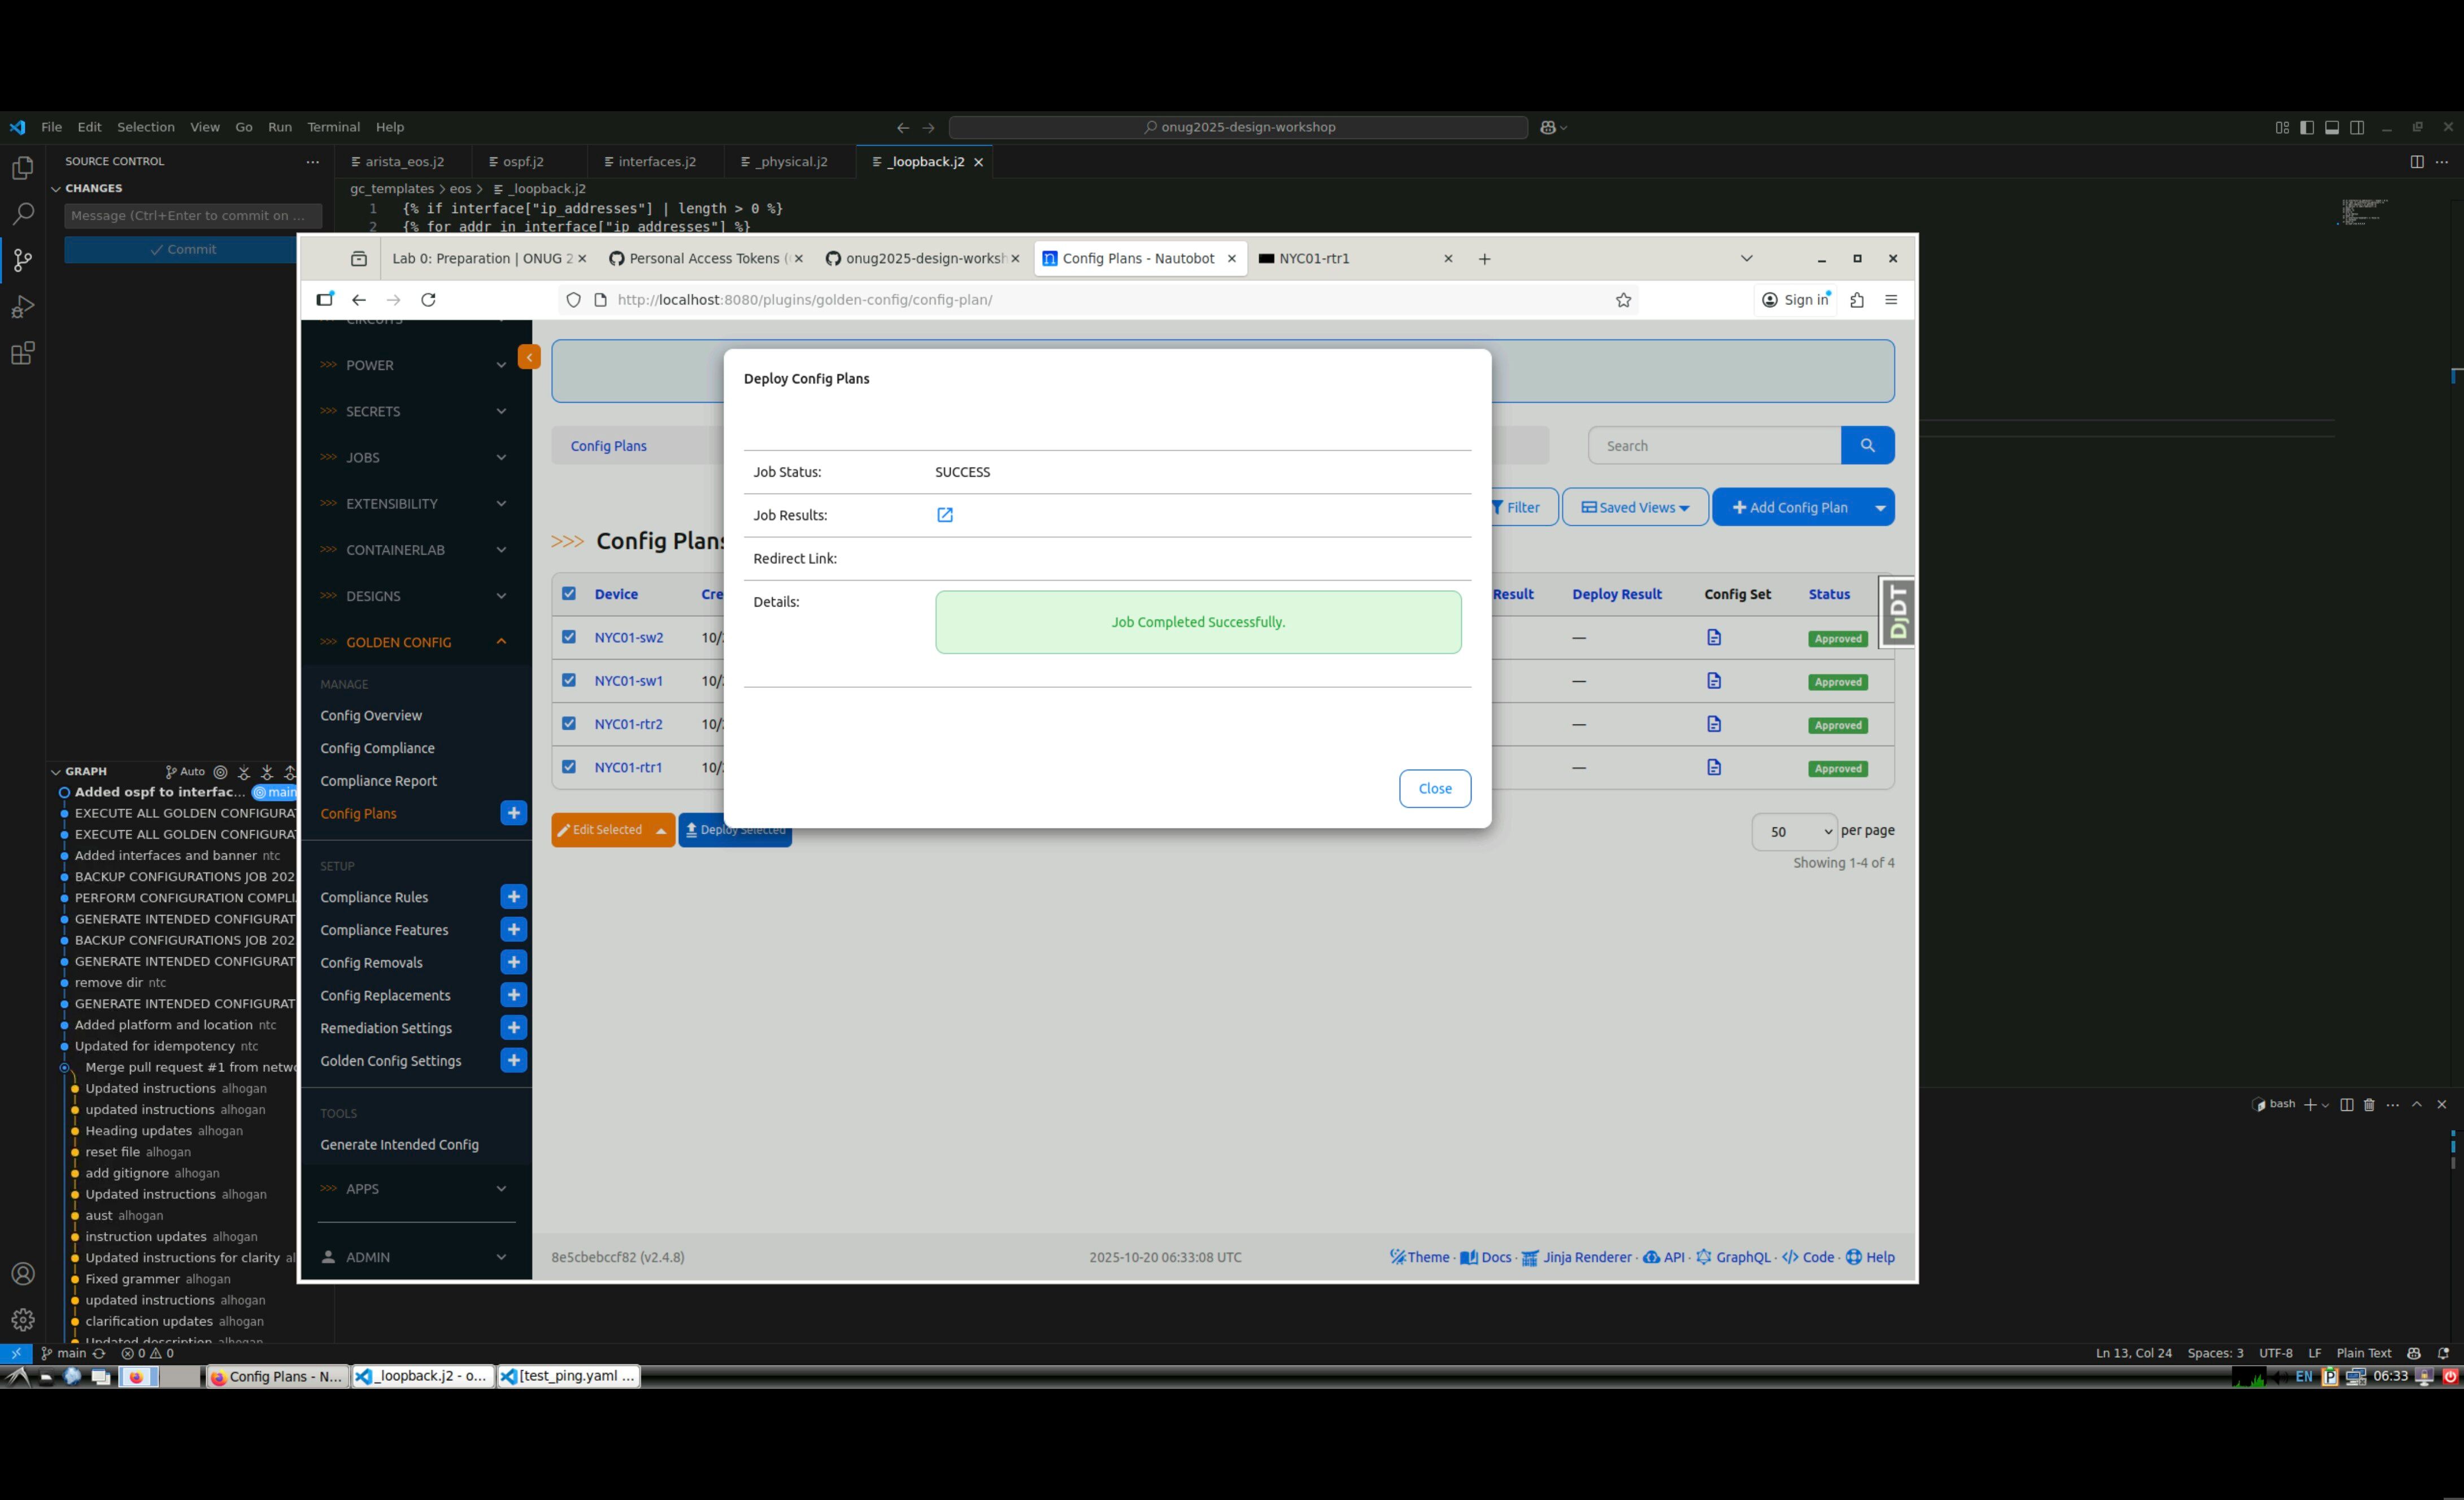Close the Deploy Config Plans dialog
This screenshot has height=1500, width=2464.
pyautogui.click(x=1434, y=789)
